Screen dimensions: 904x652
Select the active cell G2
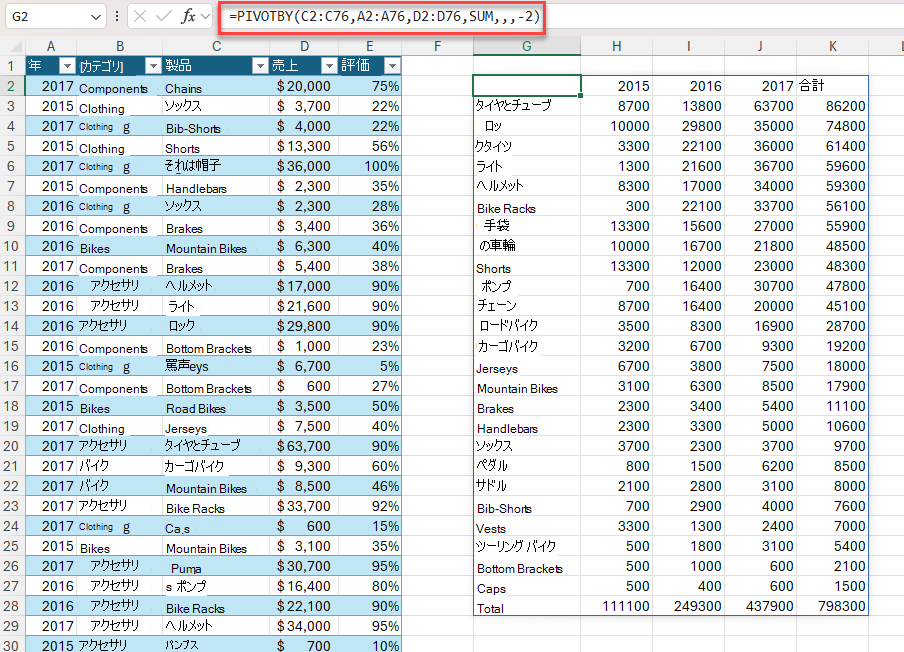[x=526, y=85]
